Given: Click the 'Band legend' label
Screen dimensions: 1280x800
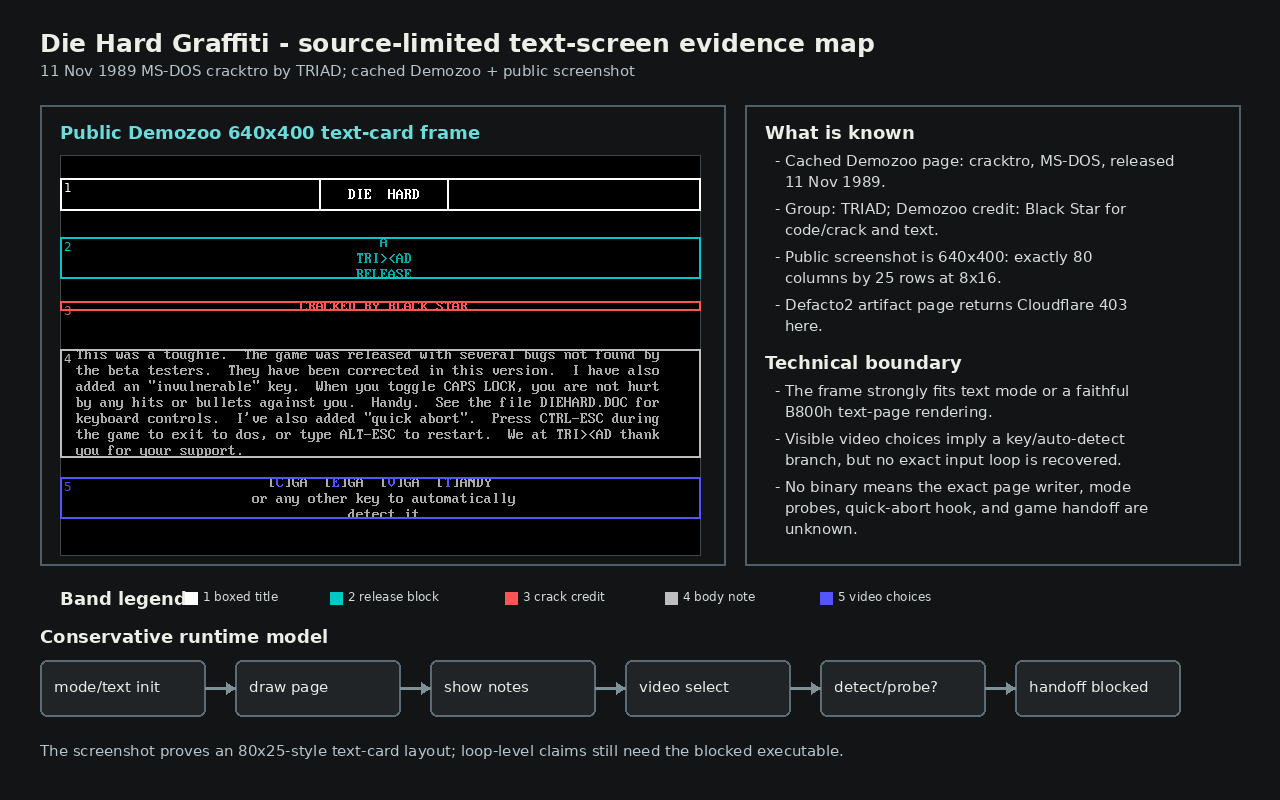Looking at the screenshot, I should coord(123,599).
